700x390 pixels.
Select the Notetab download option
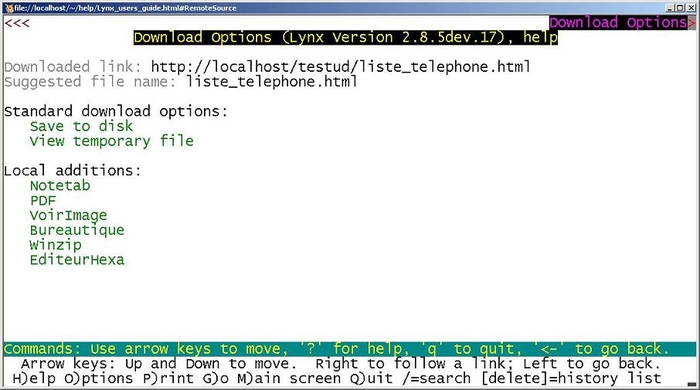point(60,186)
